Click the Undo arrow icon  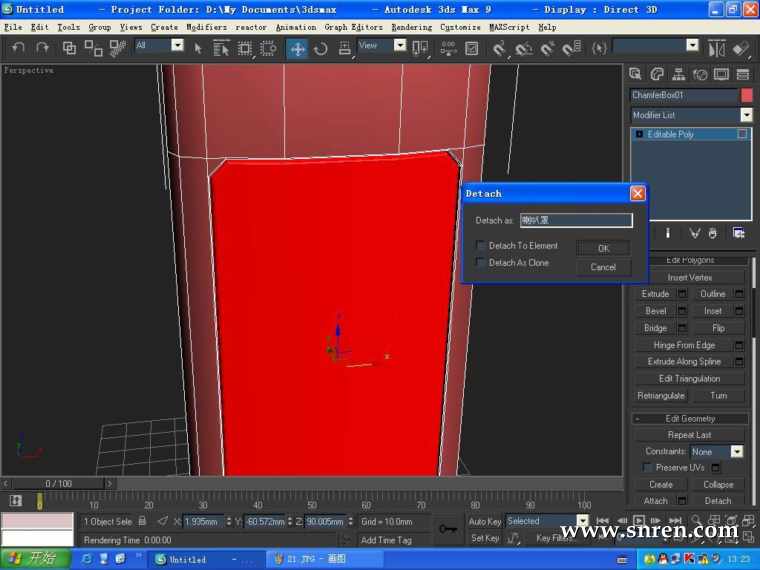tap(18, 48)
